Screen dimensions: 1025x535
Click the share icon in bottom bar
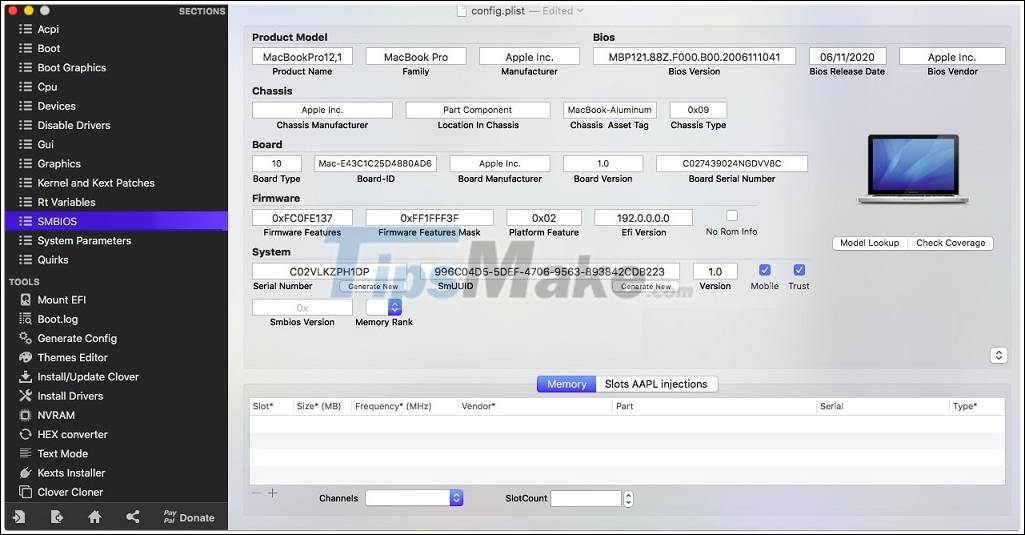(x=133, y=517)
